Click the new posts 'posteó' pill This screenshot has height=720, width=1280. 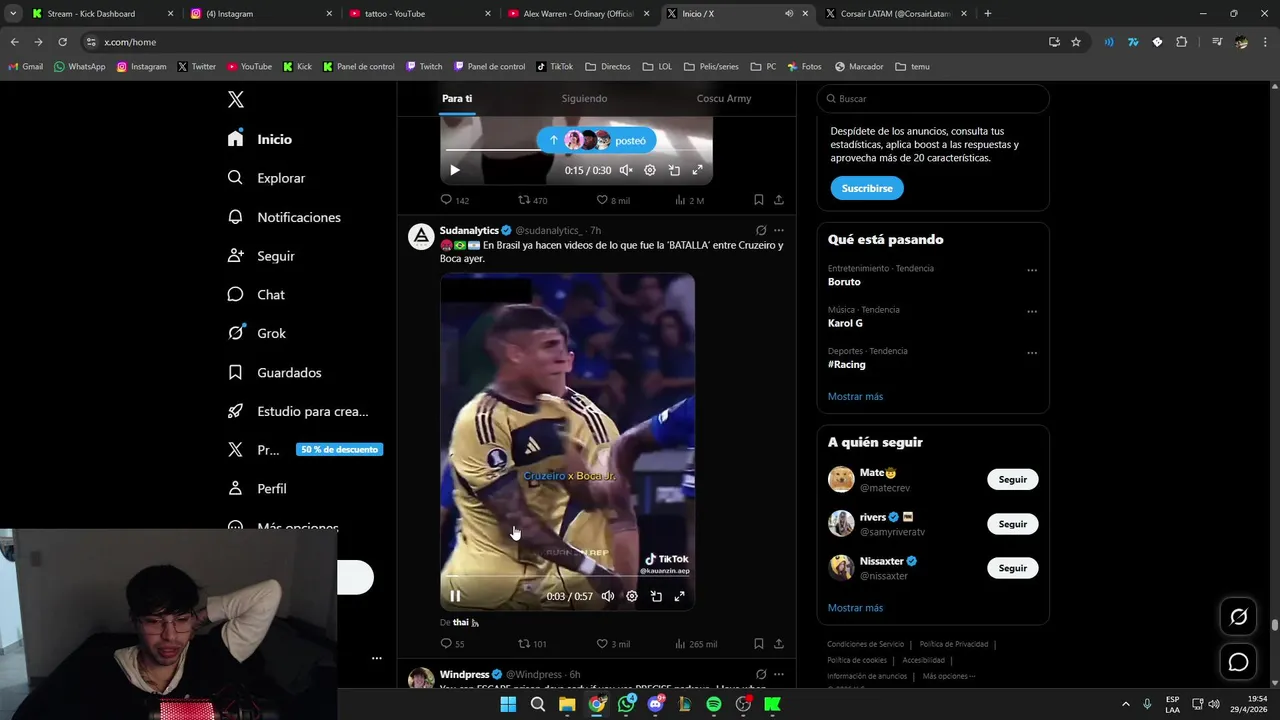point(596,141)
